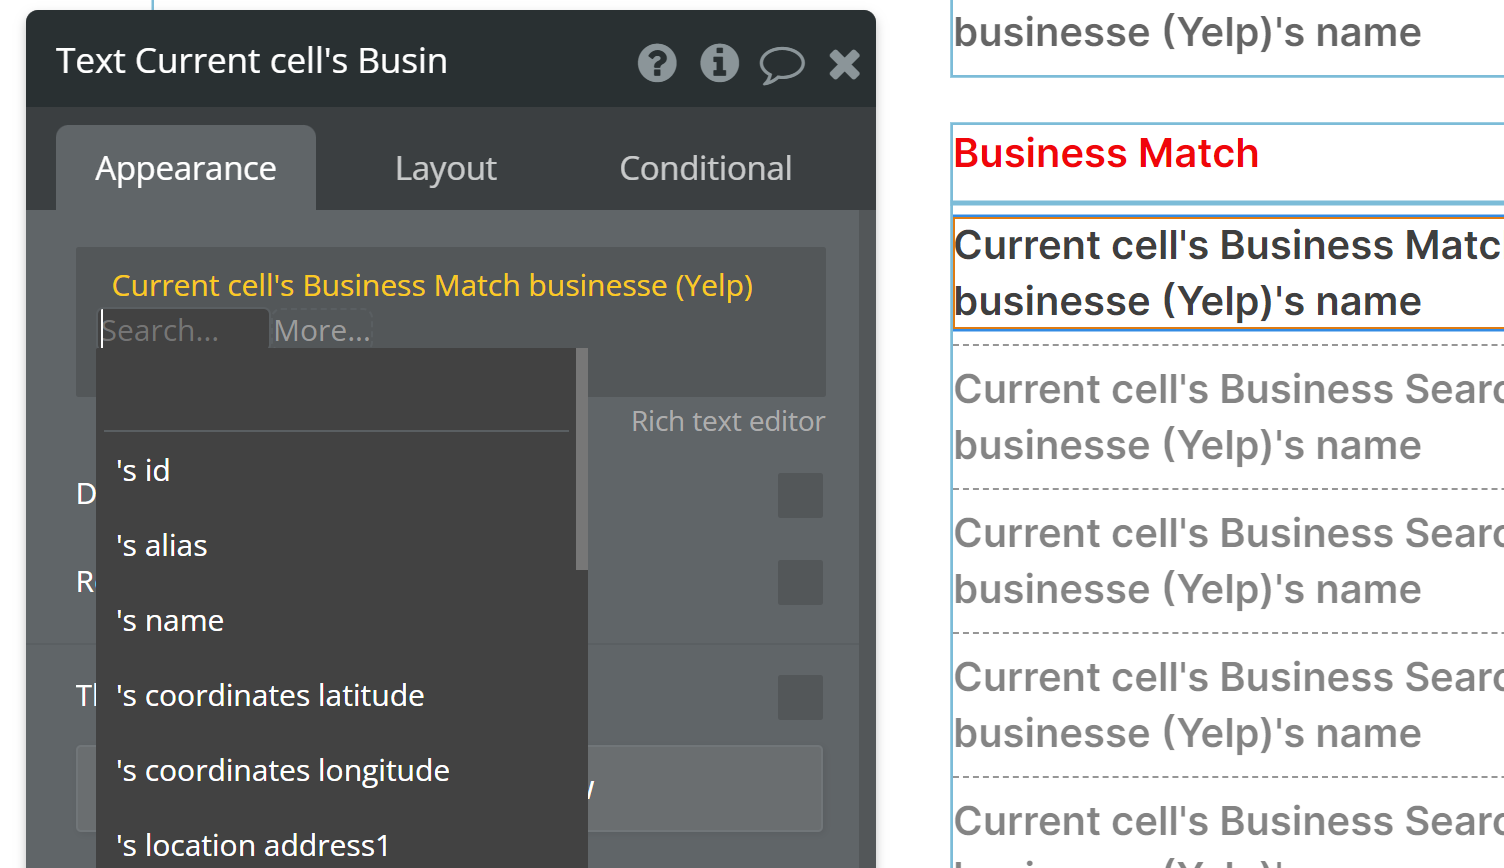
Task: Switch to the Layout tab
Action: [446, 169]
